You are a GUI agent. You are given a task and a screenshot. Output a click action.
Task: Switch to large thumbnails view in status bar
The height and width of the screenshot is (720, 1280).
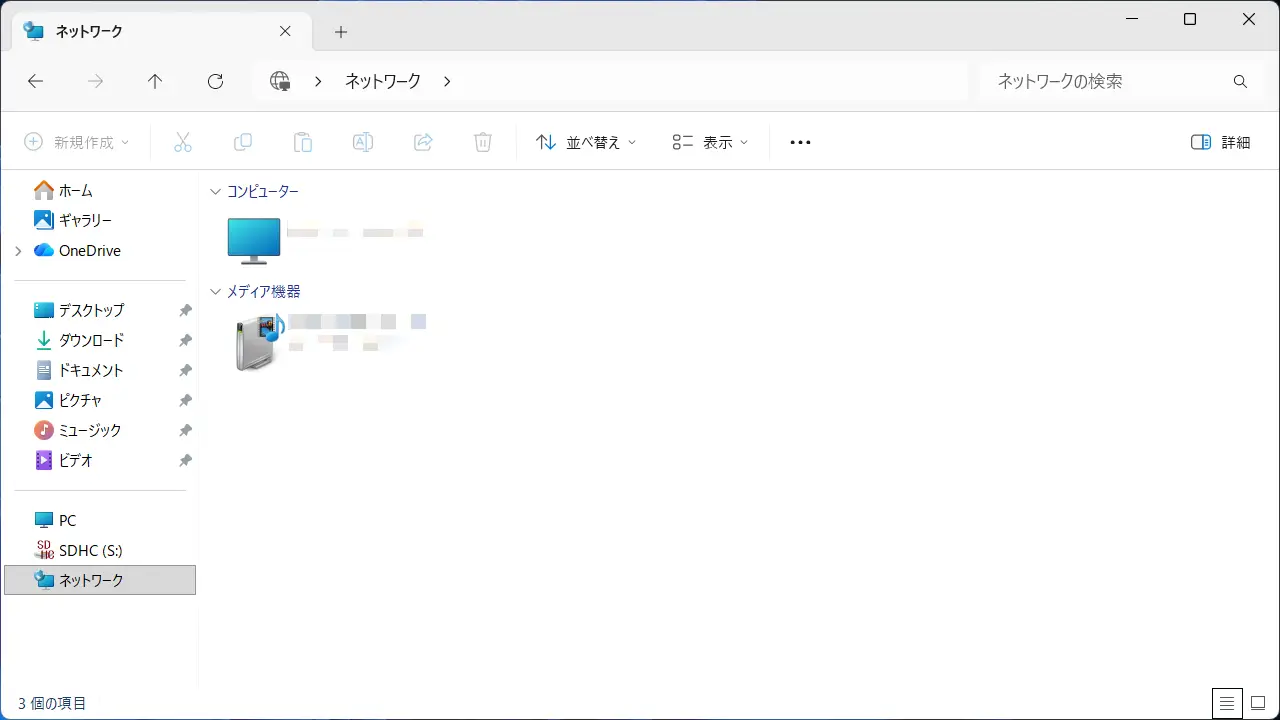(1258, 703)
